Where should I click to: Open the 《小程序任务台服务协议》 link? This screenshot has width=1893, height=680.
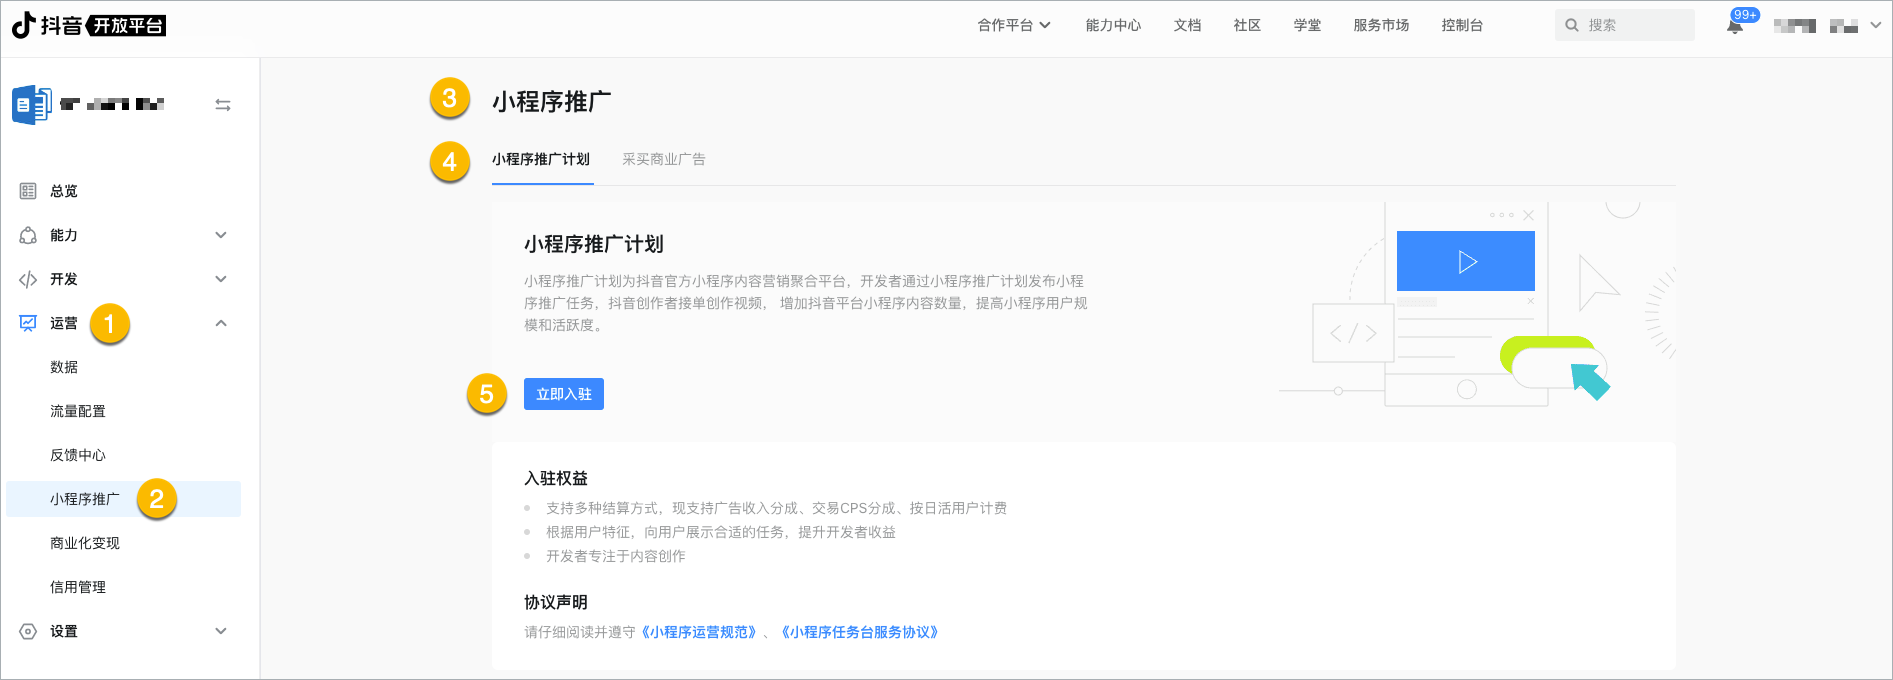pyautogui.click(x=860, y=632)
